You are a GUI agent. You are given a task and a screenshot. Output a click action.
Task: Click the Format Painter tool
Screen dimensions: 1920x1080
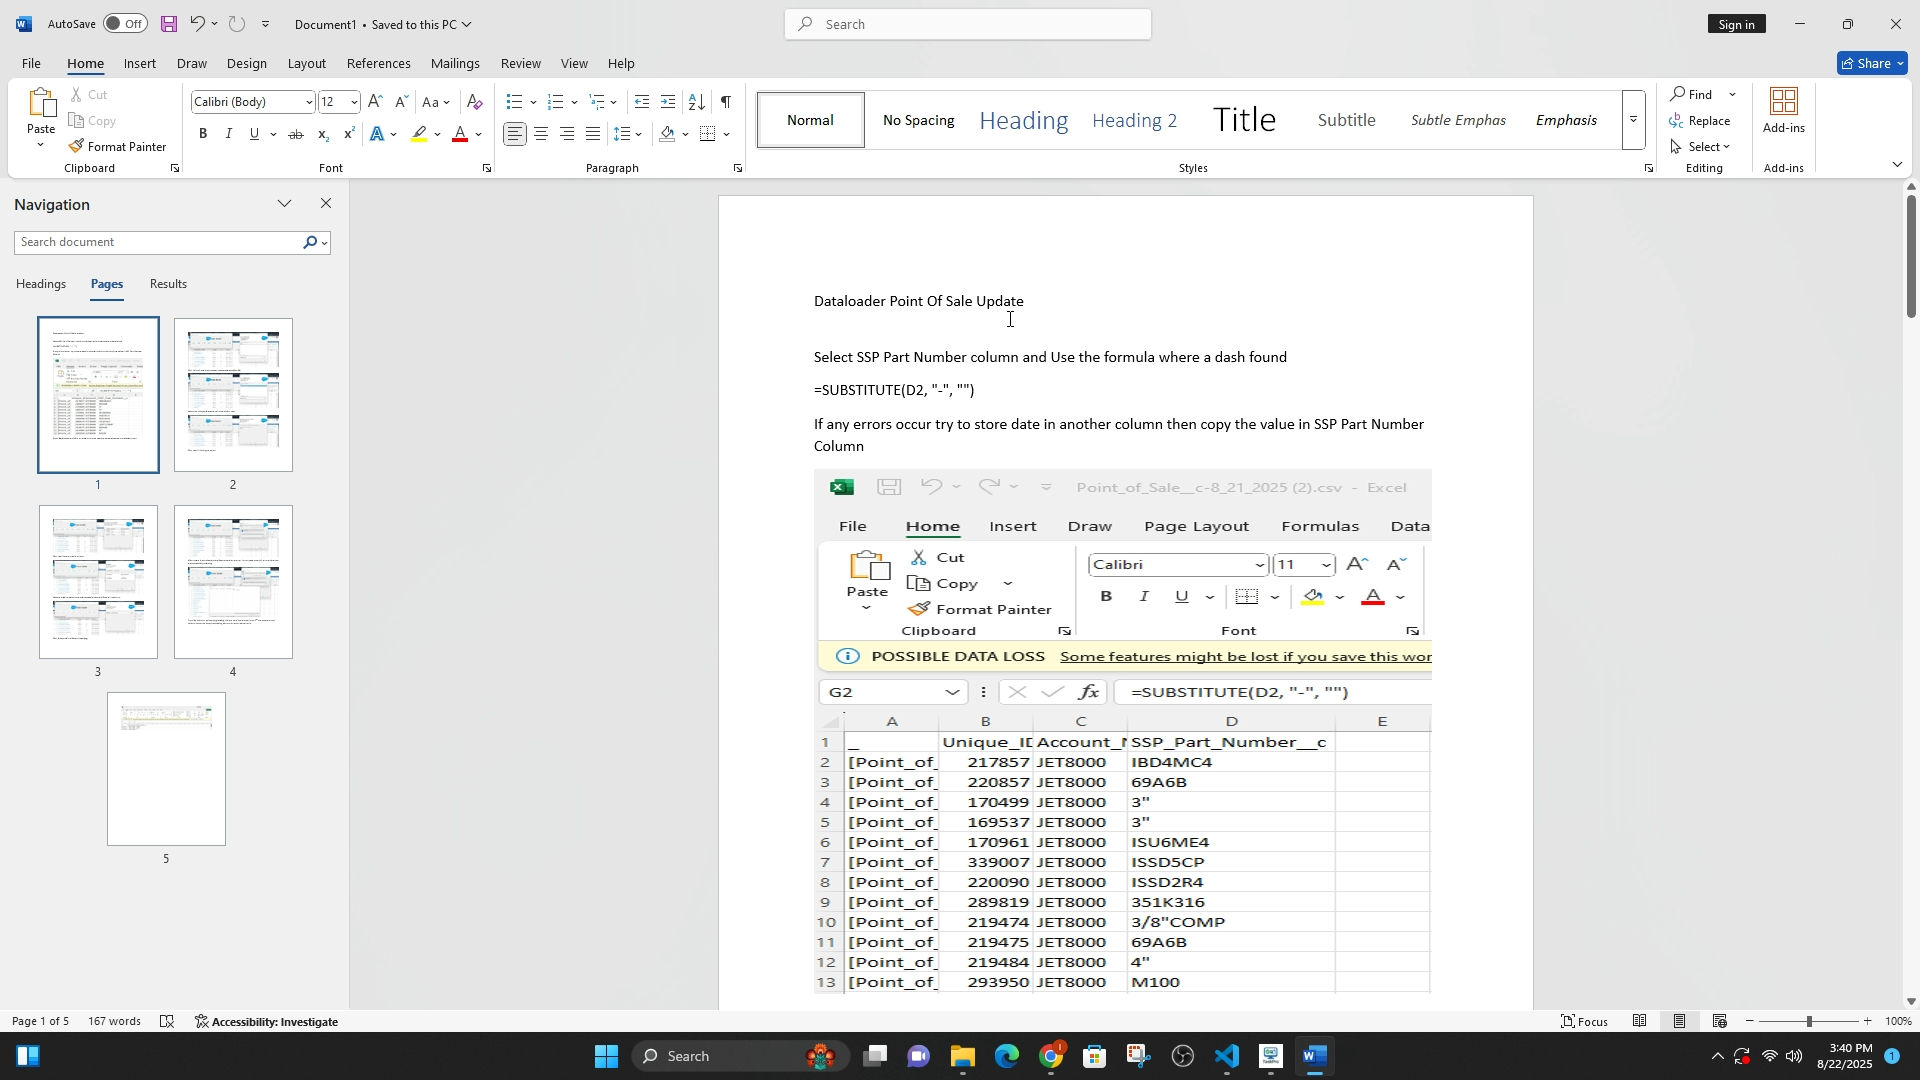117,147
